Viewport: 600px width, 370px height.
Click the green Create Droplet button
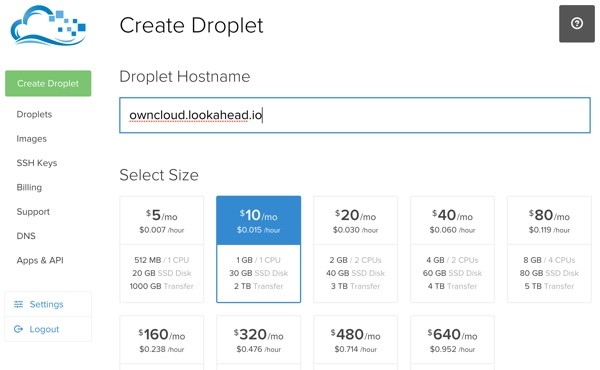(x=48, y=83)
